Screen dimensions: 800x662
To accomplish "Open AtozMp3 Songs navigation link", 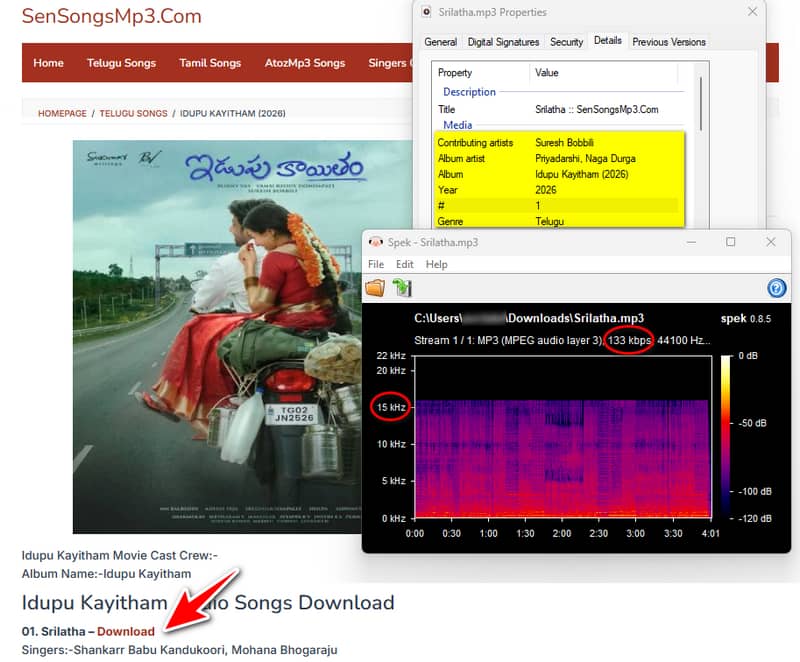I will pos(305,63).
